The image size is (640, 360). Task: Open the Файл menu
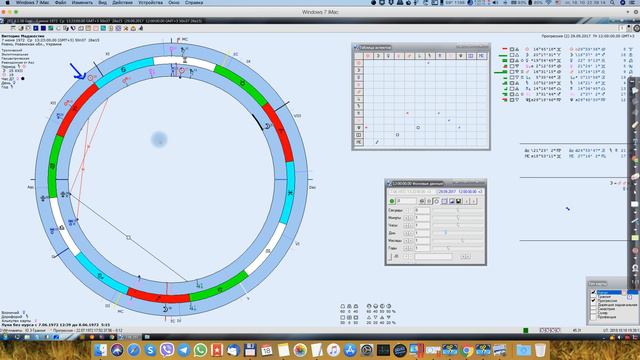coord(60,2)
